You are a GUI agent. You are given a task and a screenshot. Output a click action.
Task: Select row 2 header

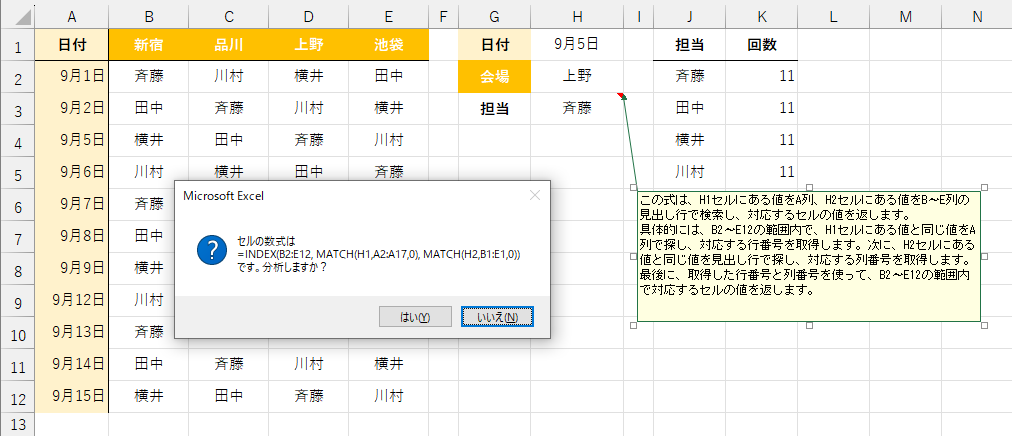click(17, 78)
